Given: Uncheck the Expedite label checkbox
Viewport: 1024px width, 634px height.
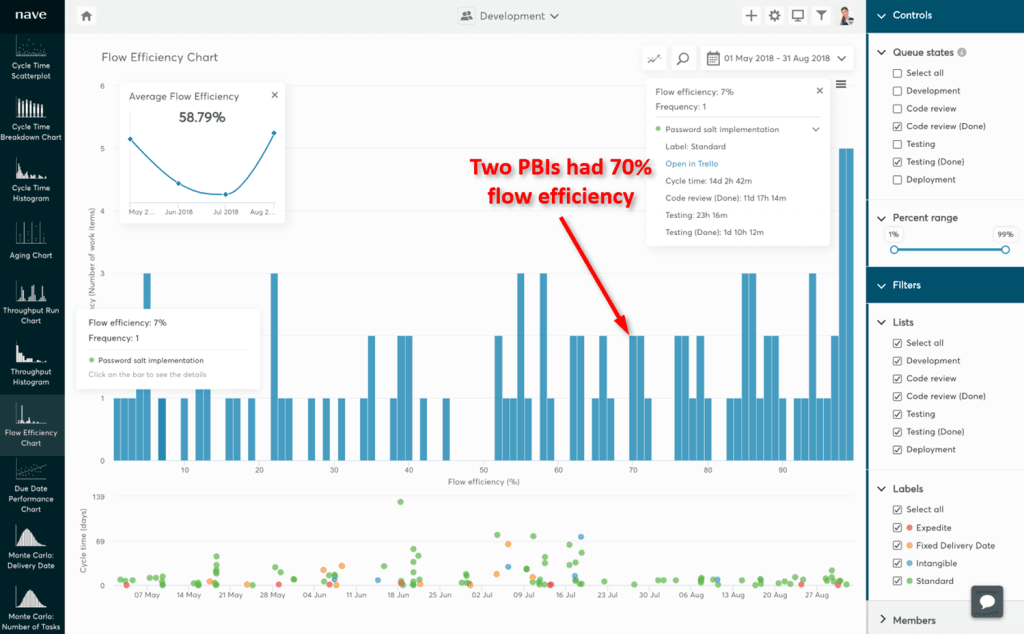Looking at the screenshot, I should (x=897, y=528).
